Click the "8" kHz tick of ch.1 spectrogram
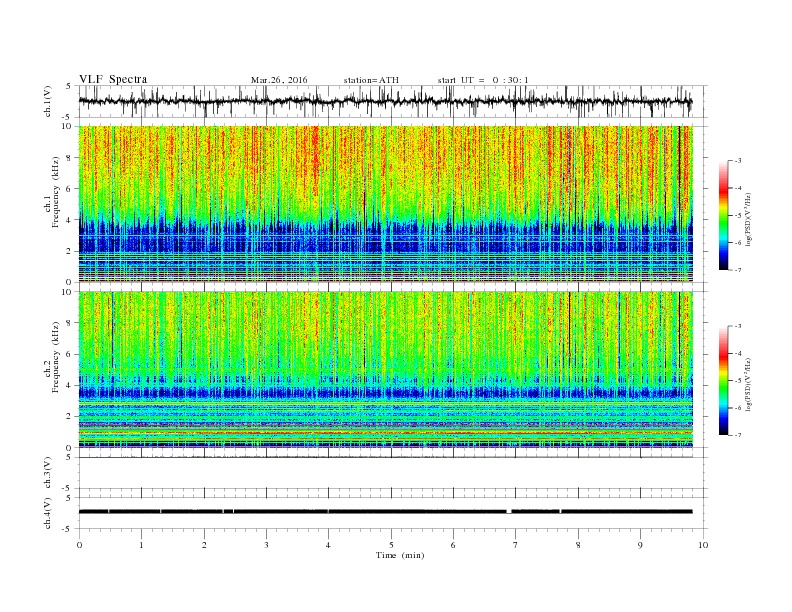This screenshot has height=612, width=792. (x=70, y=158)
